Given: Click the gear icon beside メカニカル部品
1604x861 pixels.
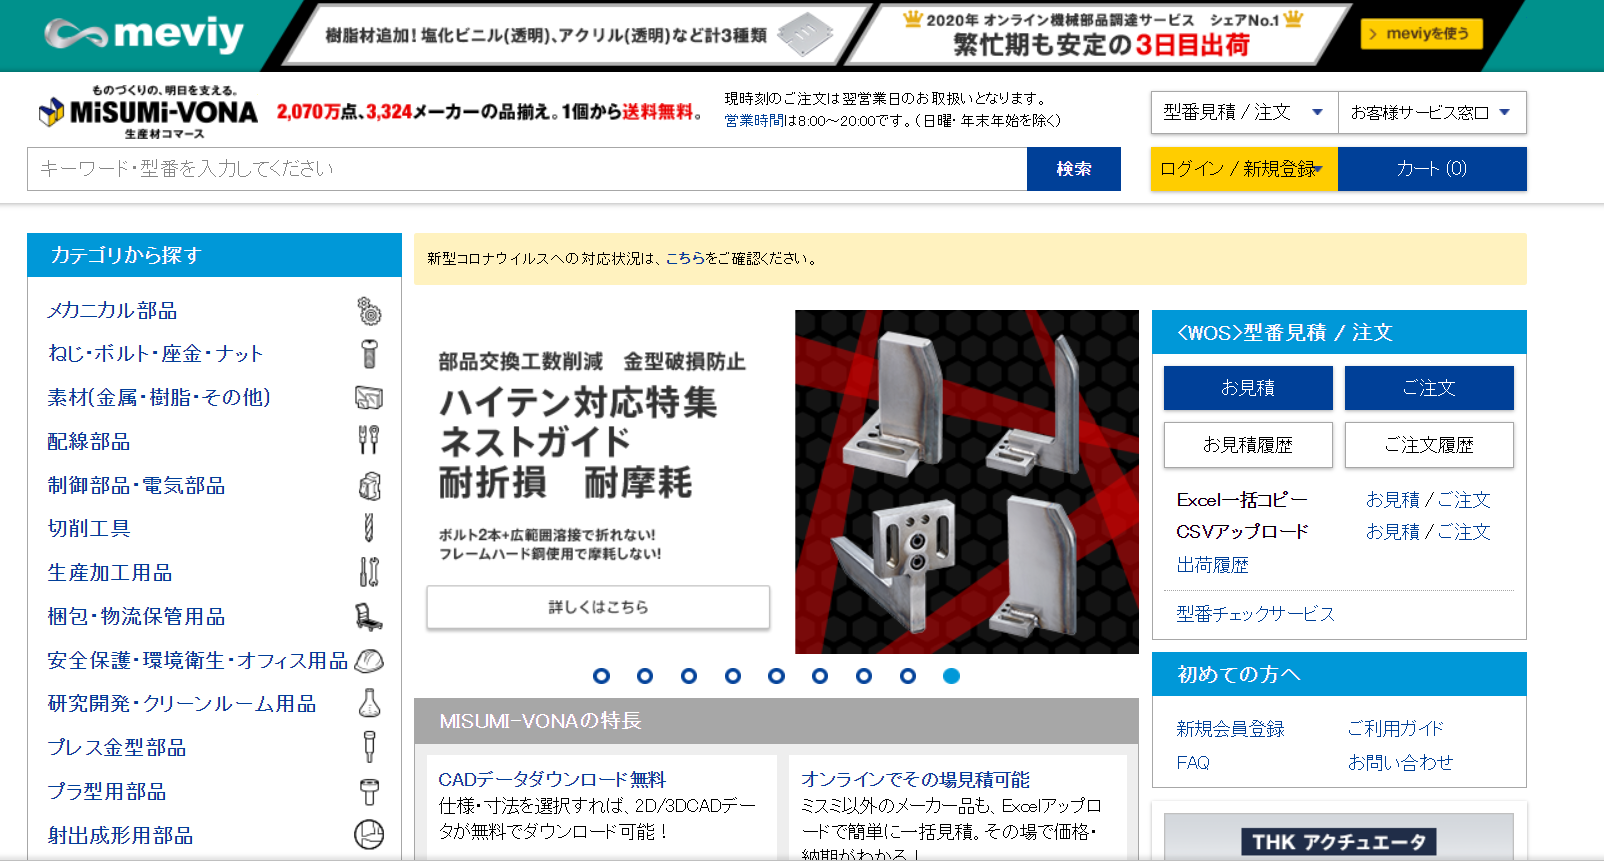Looking at the screenshot, I should point(369,311).
